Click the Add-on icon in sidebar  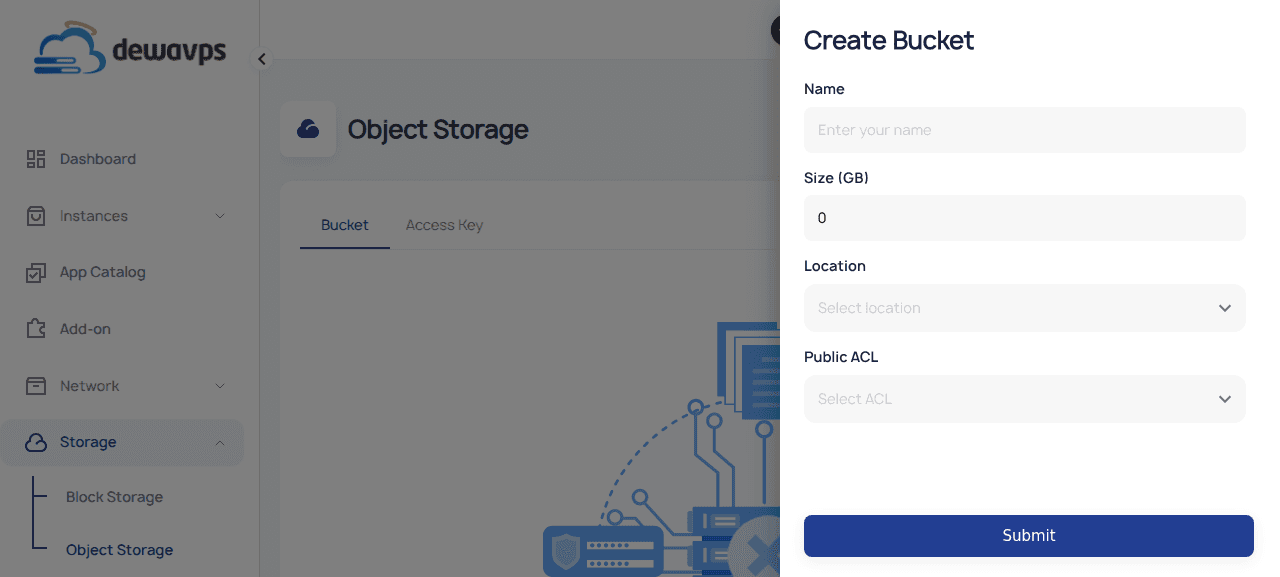[x=36, y=328]
